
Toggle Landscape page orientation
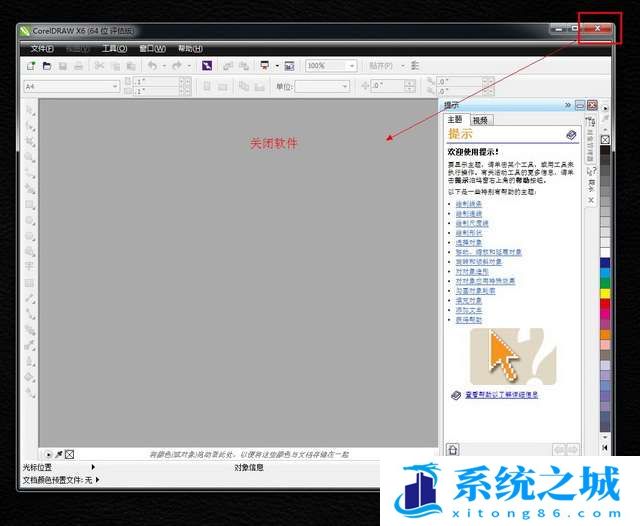click(222, 87)
